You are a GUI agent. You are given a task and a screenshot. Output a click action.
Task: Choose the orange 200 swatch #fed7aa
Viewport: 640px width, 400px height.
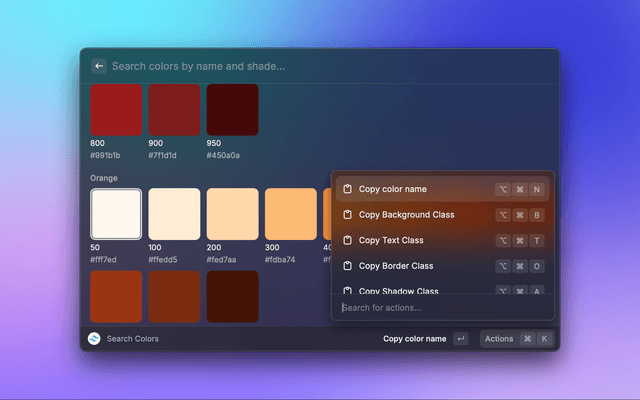[x=232, y=214]
